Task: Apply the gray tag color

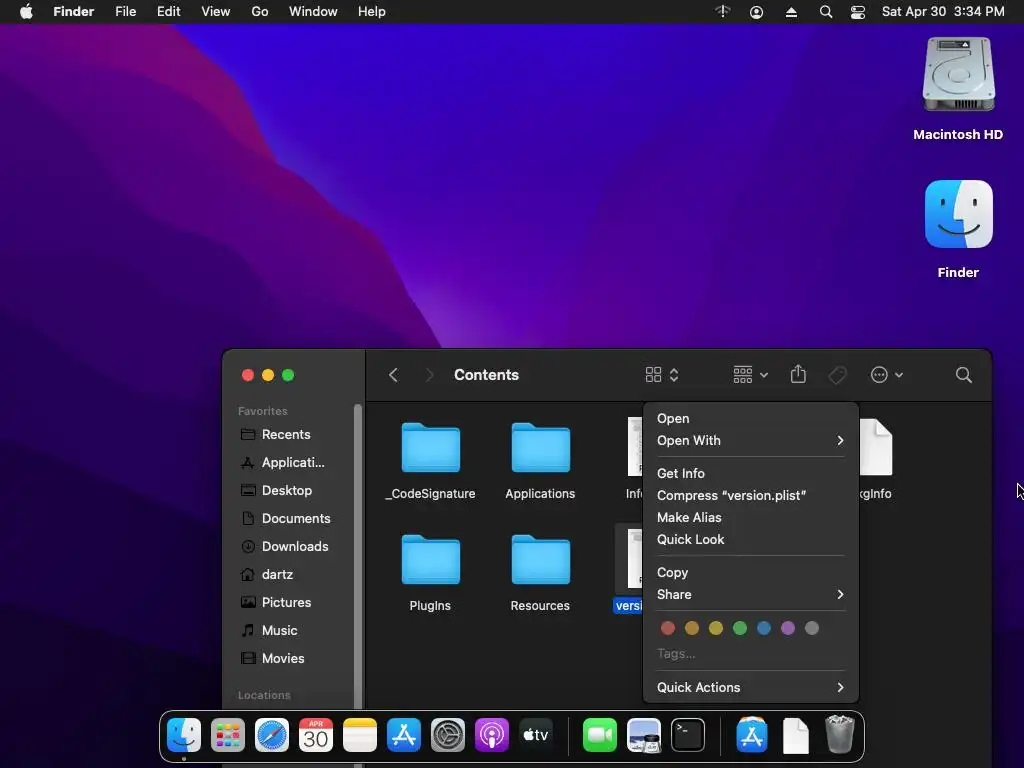Action: 812,628
